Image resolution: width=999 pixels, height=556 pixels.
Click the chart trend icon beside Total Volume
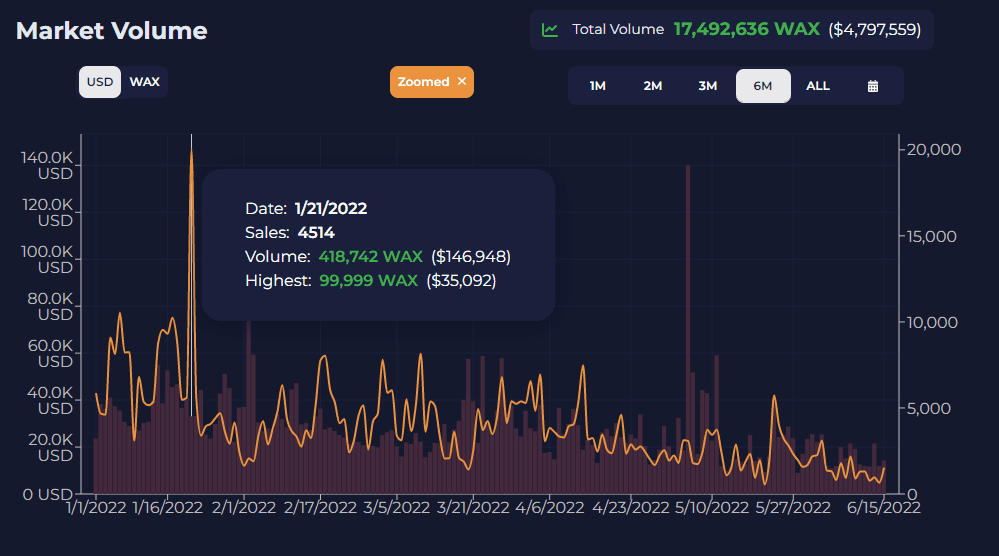pos(550,30)
